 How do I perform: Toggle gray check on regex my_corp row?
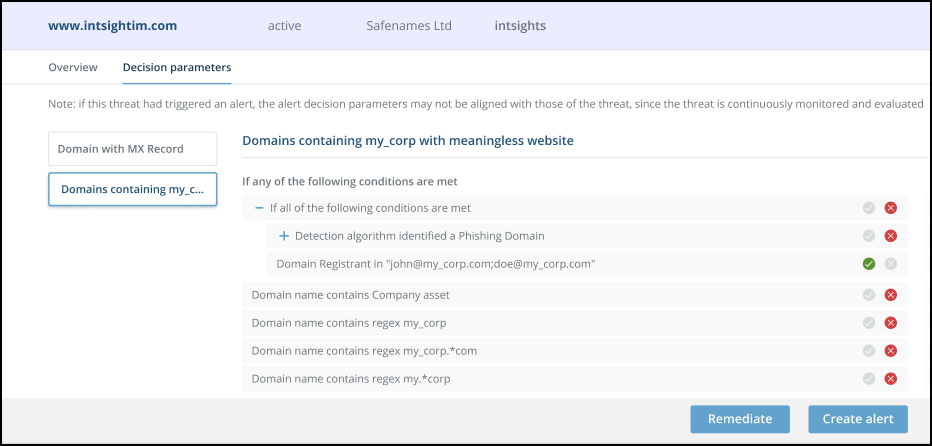(870, 323)
